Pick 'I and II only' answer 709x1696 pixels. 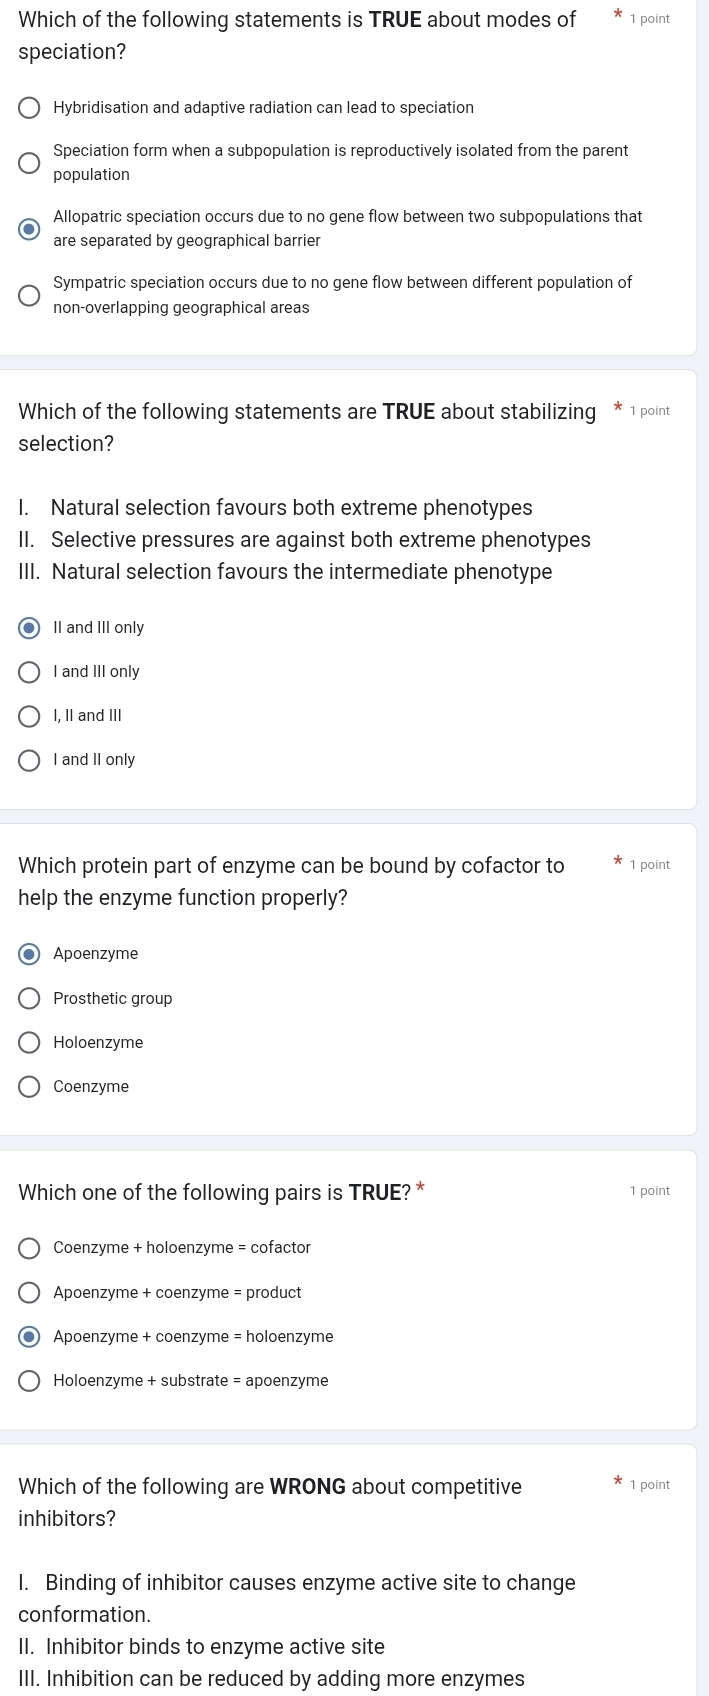click(30, 759)
